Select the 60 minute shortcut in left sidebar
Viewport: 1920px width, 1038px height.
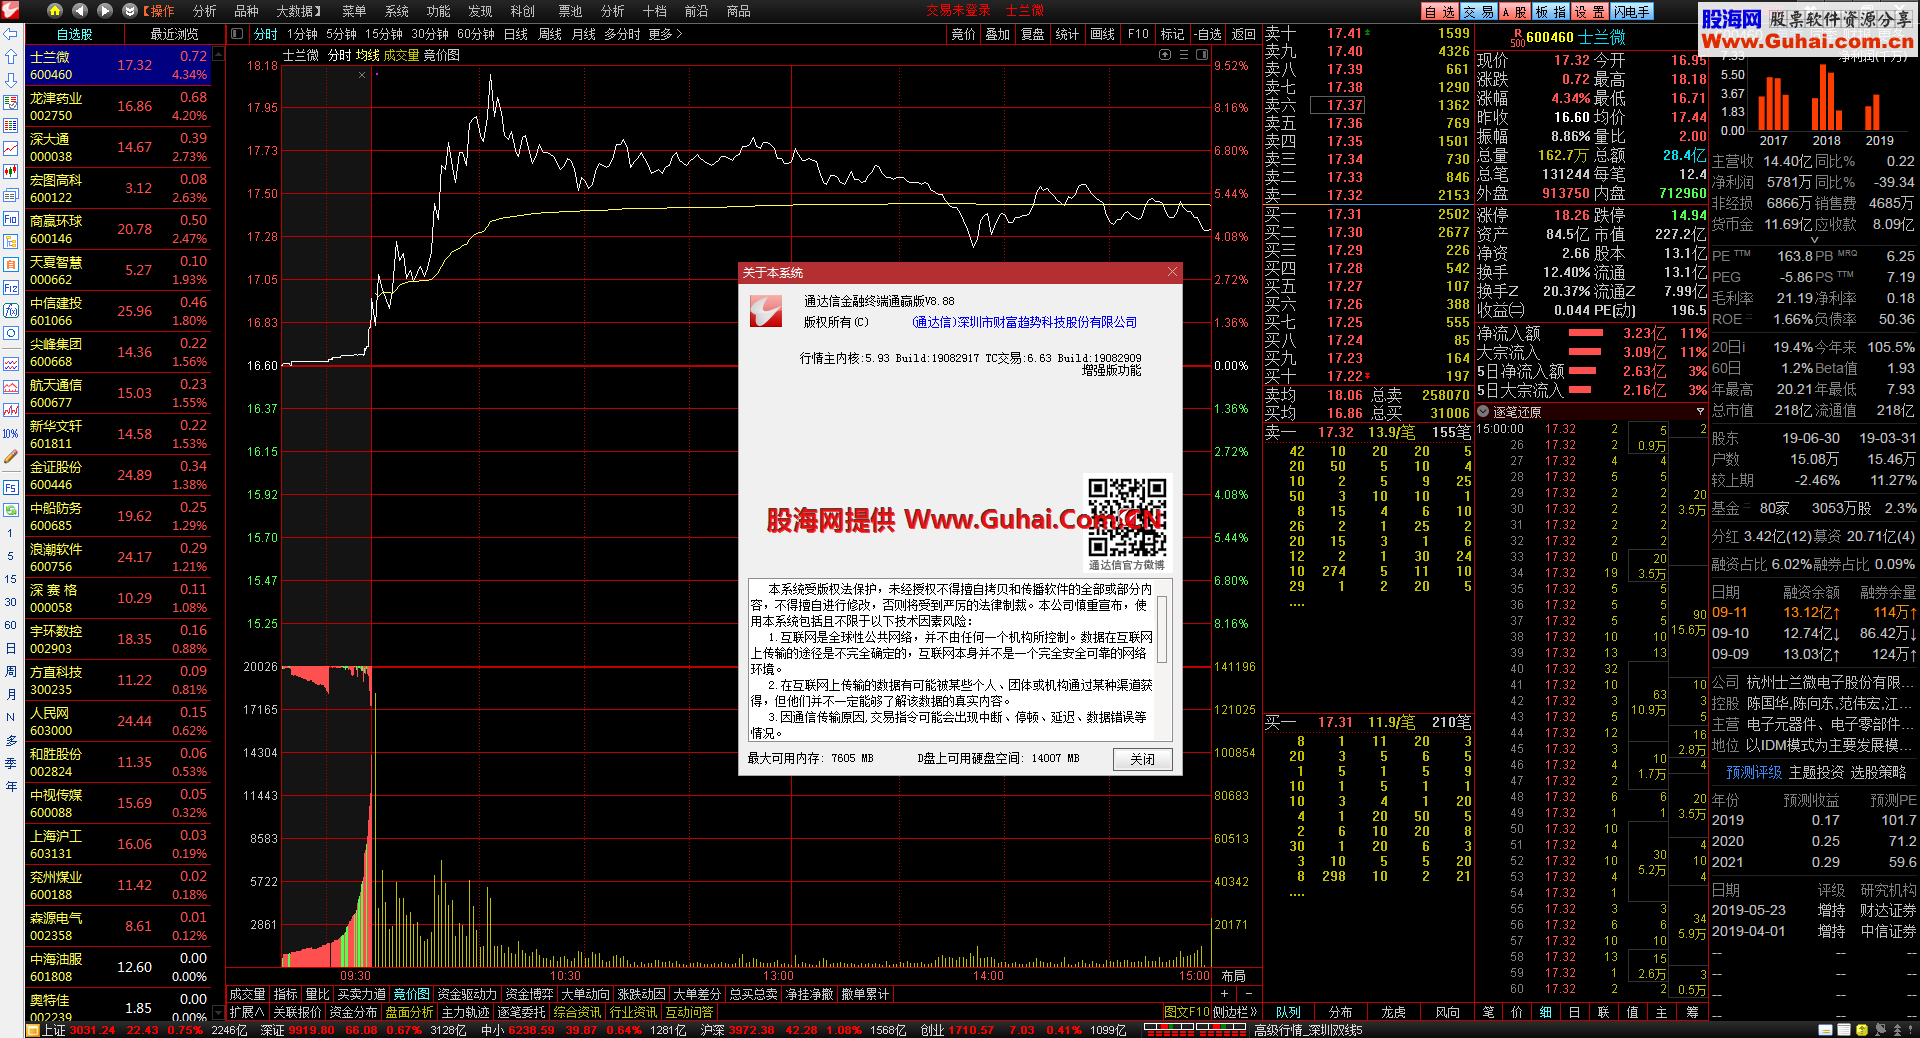pyautogui.click(x=11, y=625)
